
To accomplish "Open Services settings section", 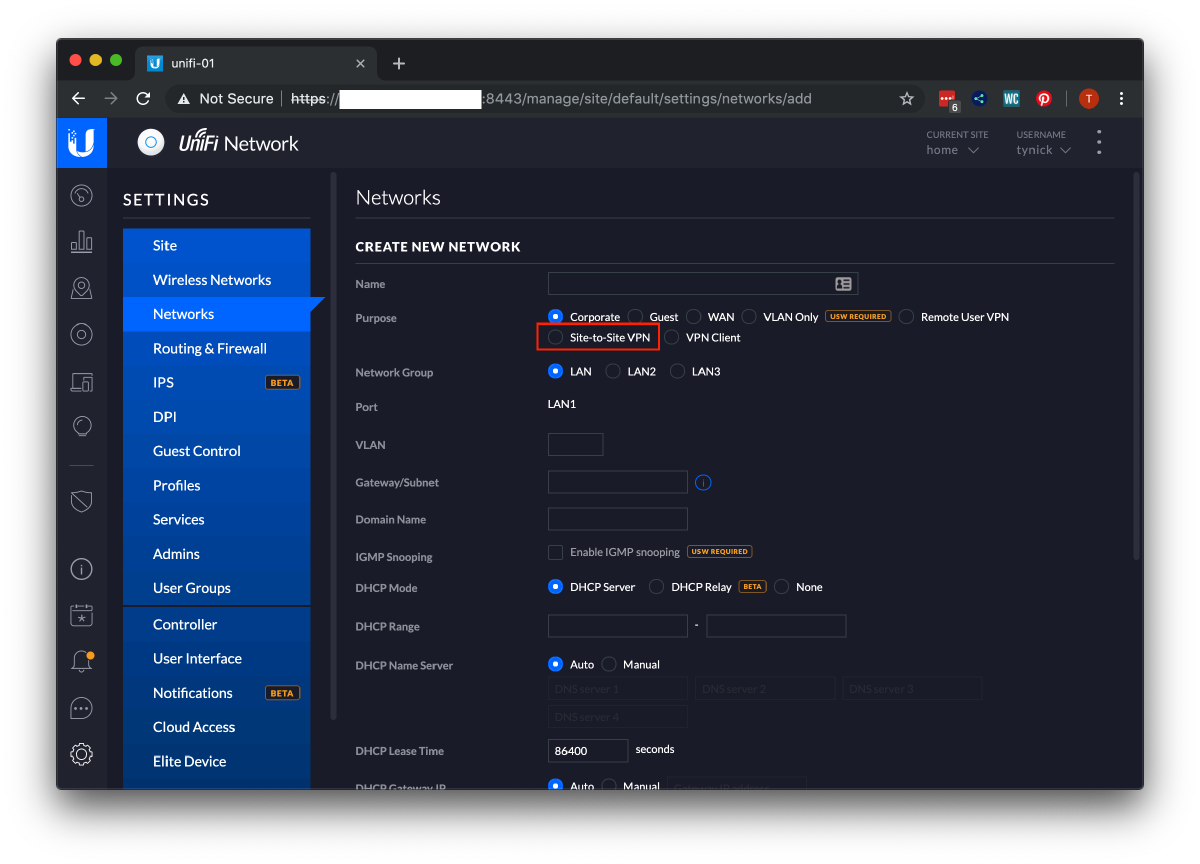I will (x=217, y=520).
